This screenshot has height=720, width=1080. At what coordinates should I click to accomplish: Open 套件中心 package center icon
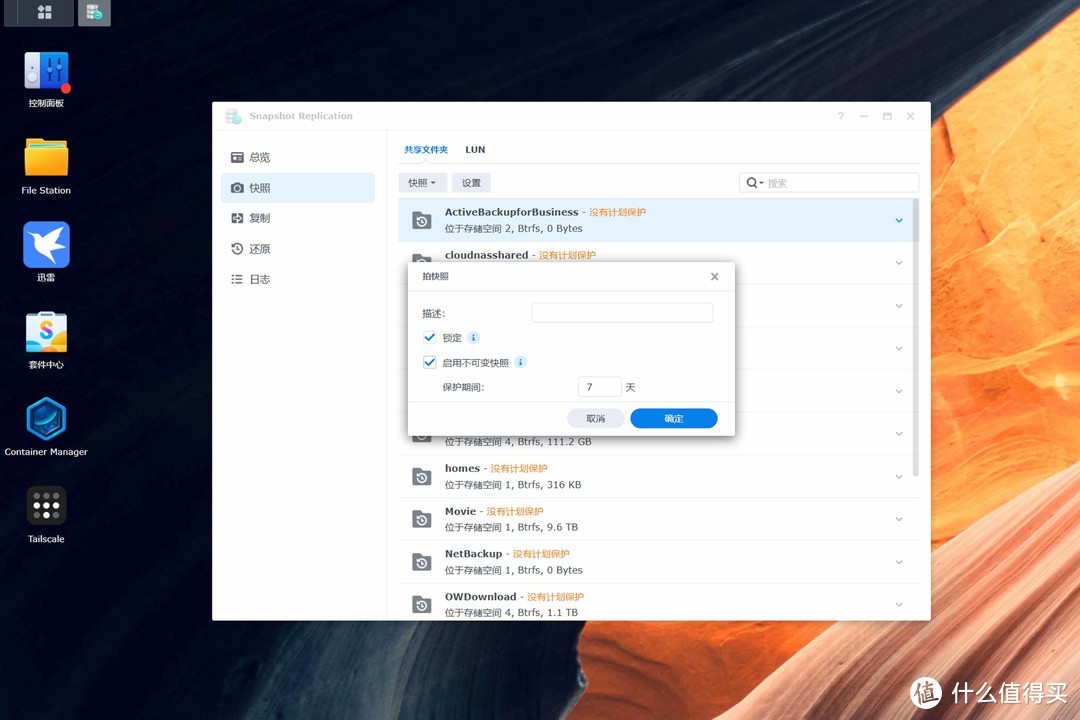46,332
